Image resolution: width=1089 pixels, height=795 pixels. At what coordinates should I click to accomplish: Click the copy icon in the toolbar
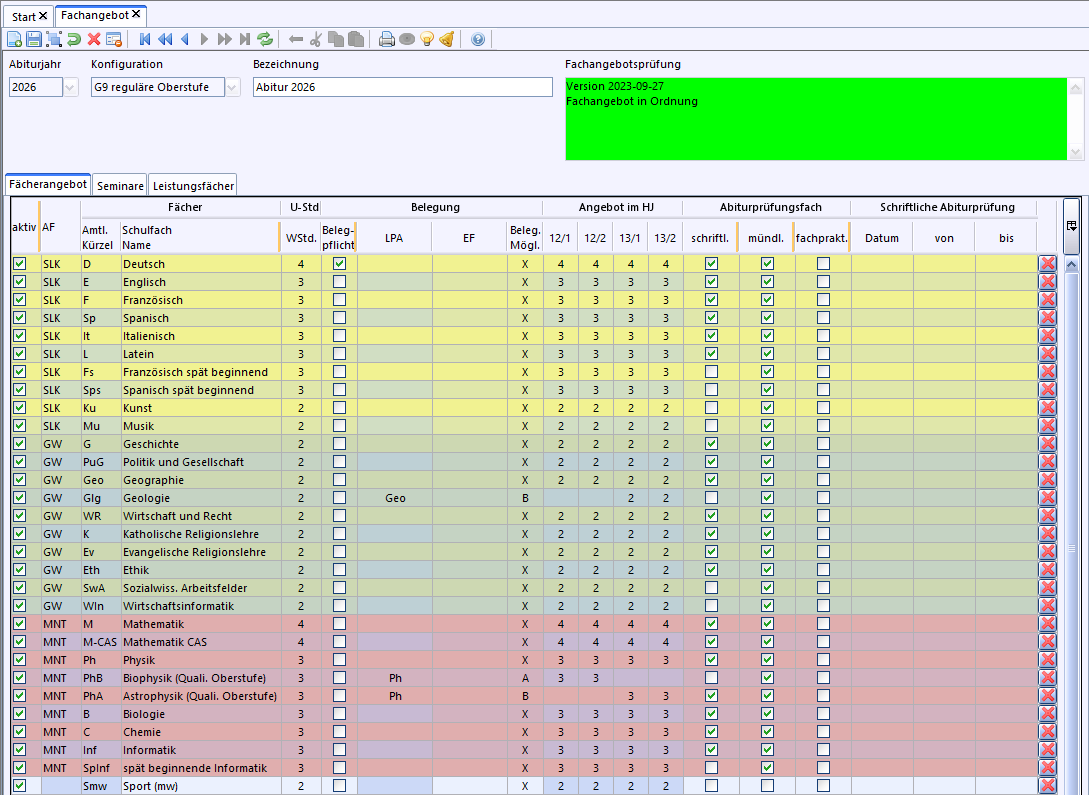click(x=336, y=40)
